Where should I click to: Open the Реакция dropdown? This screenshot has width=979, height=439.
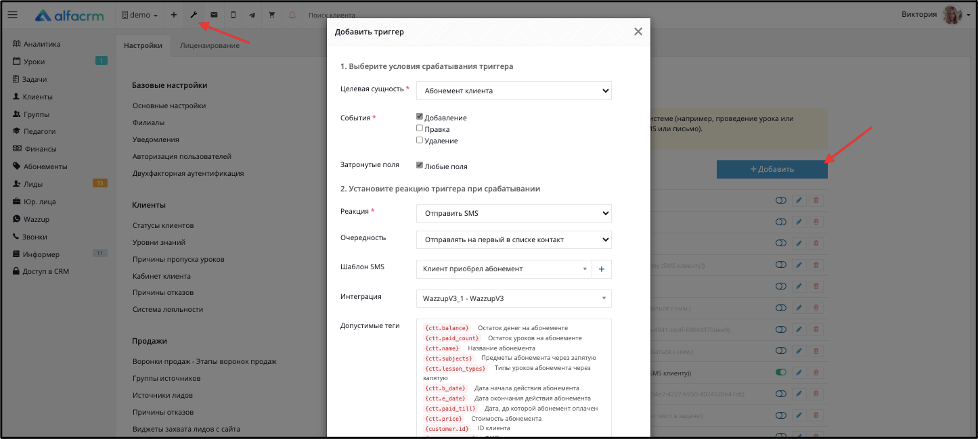click(x=514, y=214)
